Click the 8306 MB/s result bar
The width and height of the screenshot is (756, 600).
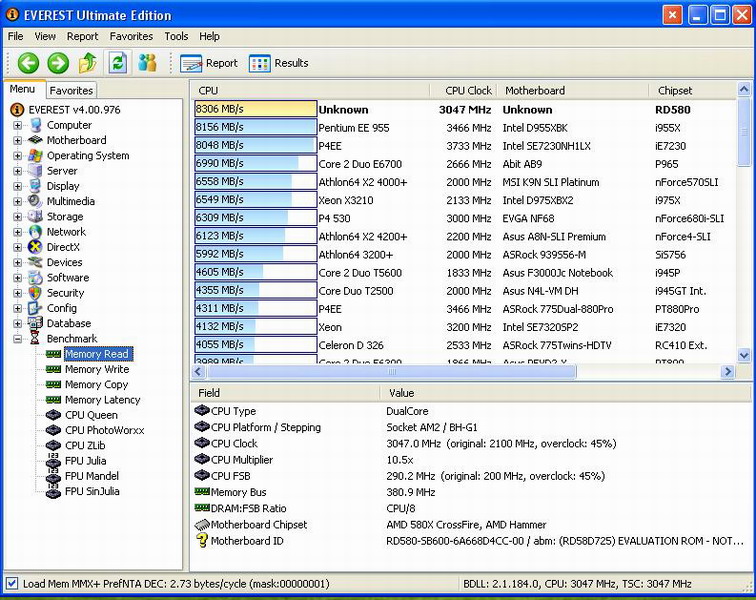(256, 109)
